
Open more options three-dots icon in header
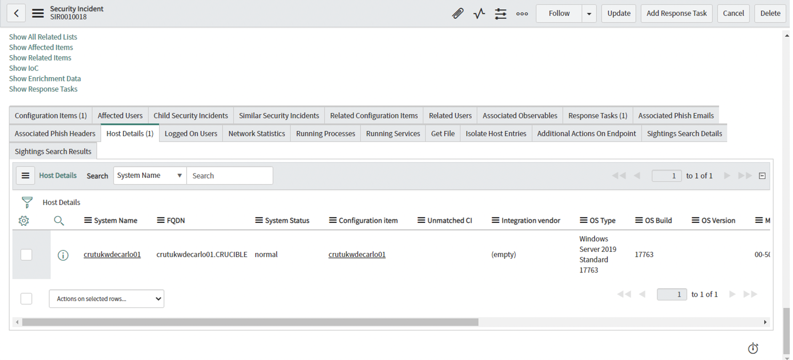click(x=522, y=14)
